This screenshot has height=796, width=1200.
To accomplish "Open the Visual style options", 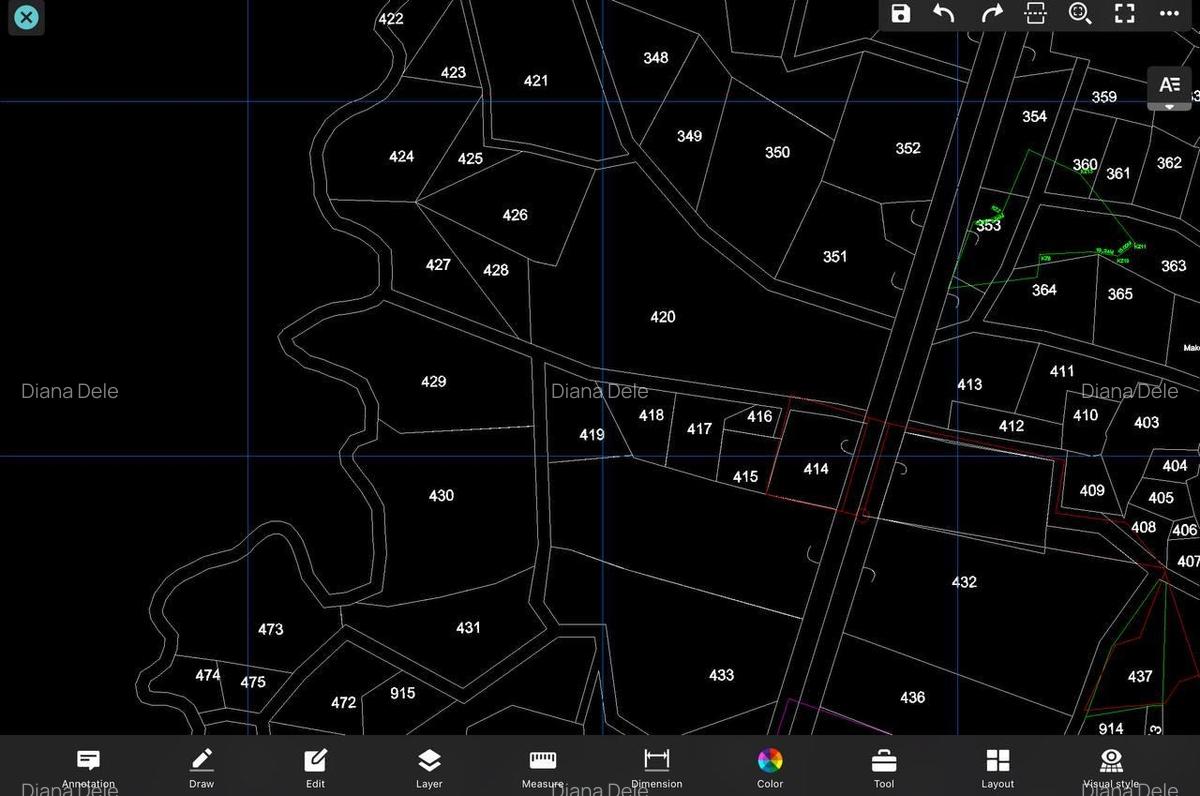I will pyautogui.click(x=1111, y=767).
